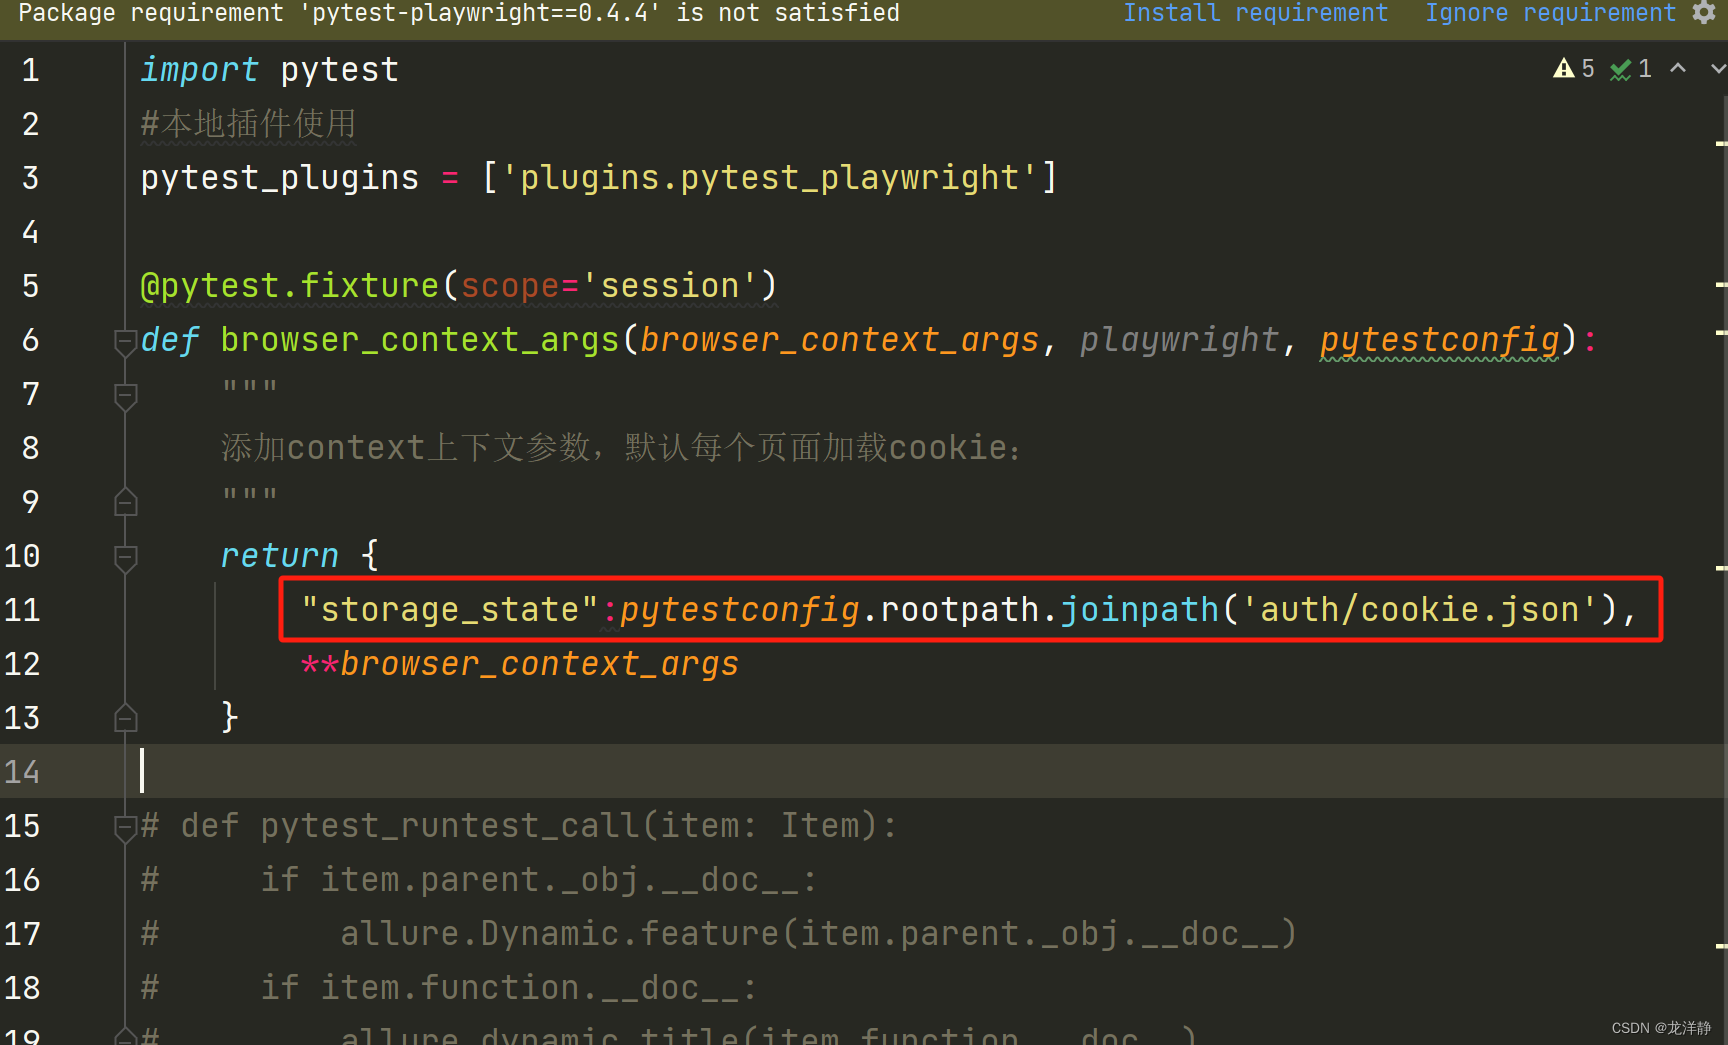Image resolution: width=1728 pixels, height=1045 pixels.
Task: Go to previous highlighted error arrow
Action: pos(1678,68)
